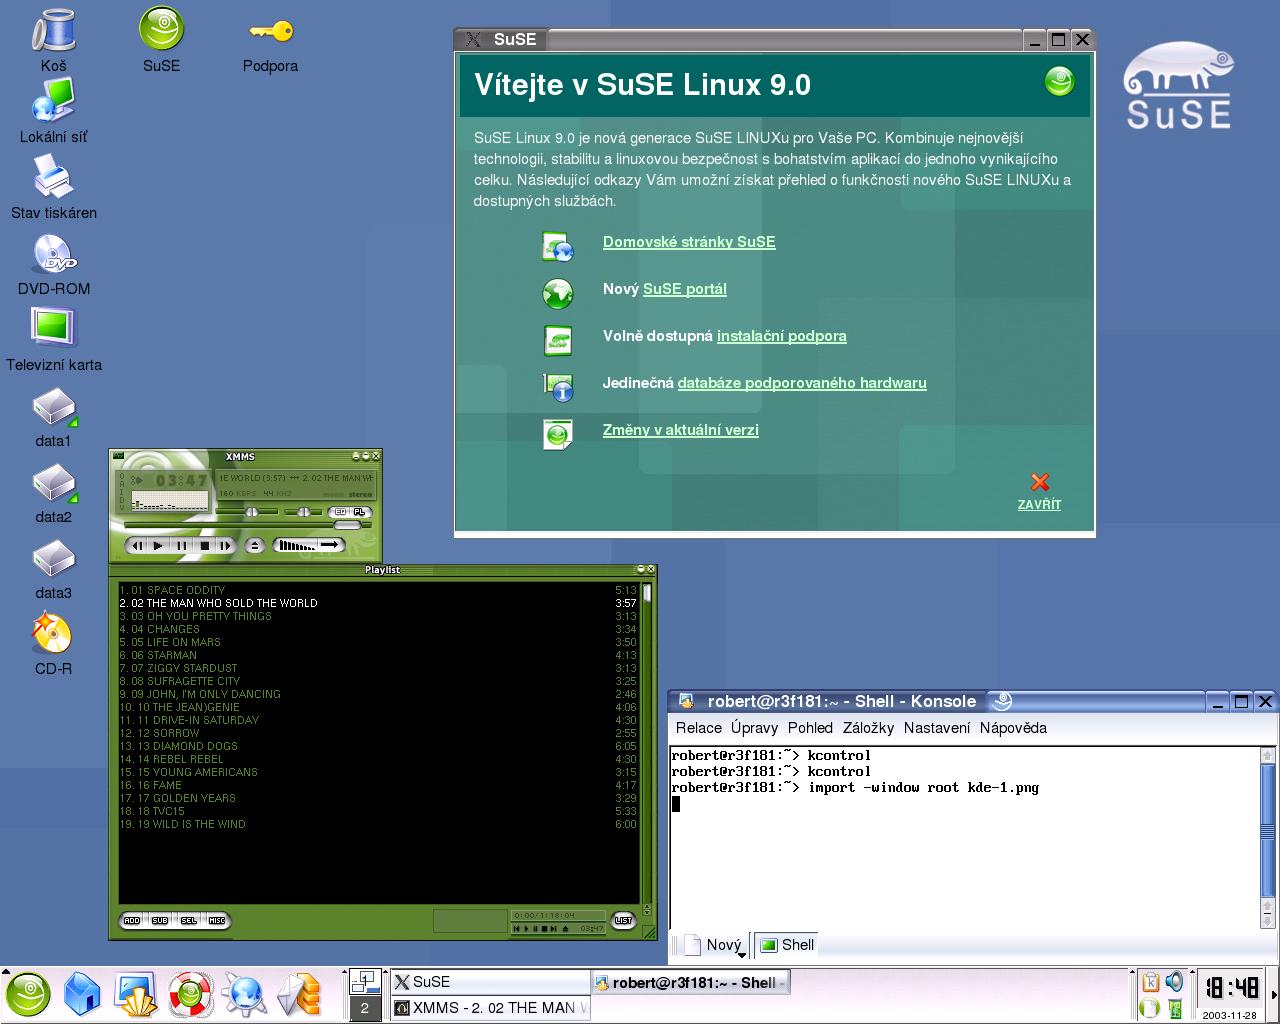
Task: Toggle shuffle in XMMS
Action: [x=295, y=545]
